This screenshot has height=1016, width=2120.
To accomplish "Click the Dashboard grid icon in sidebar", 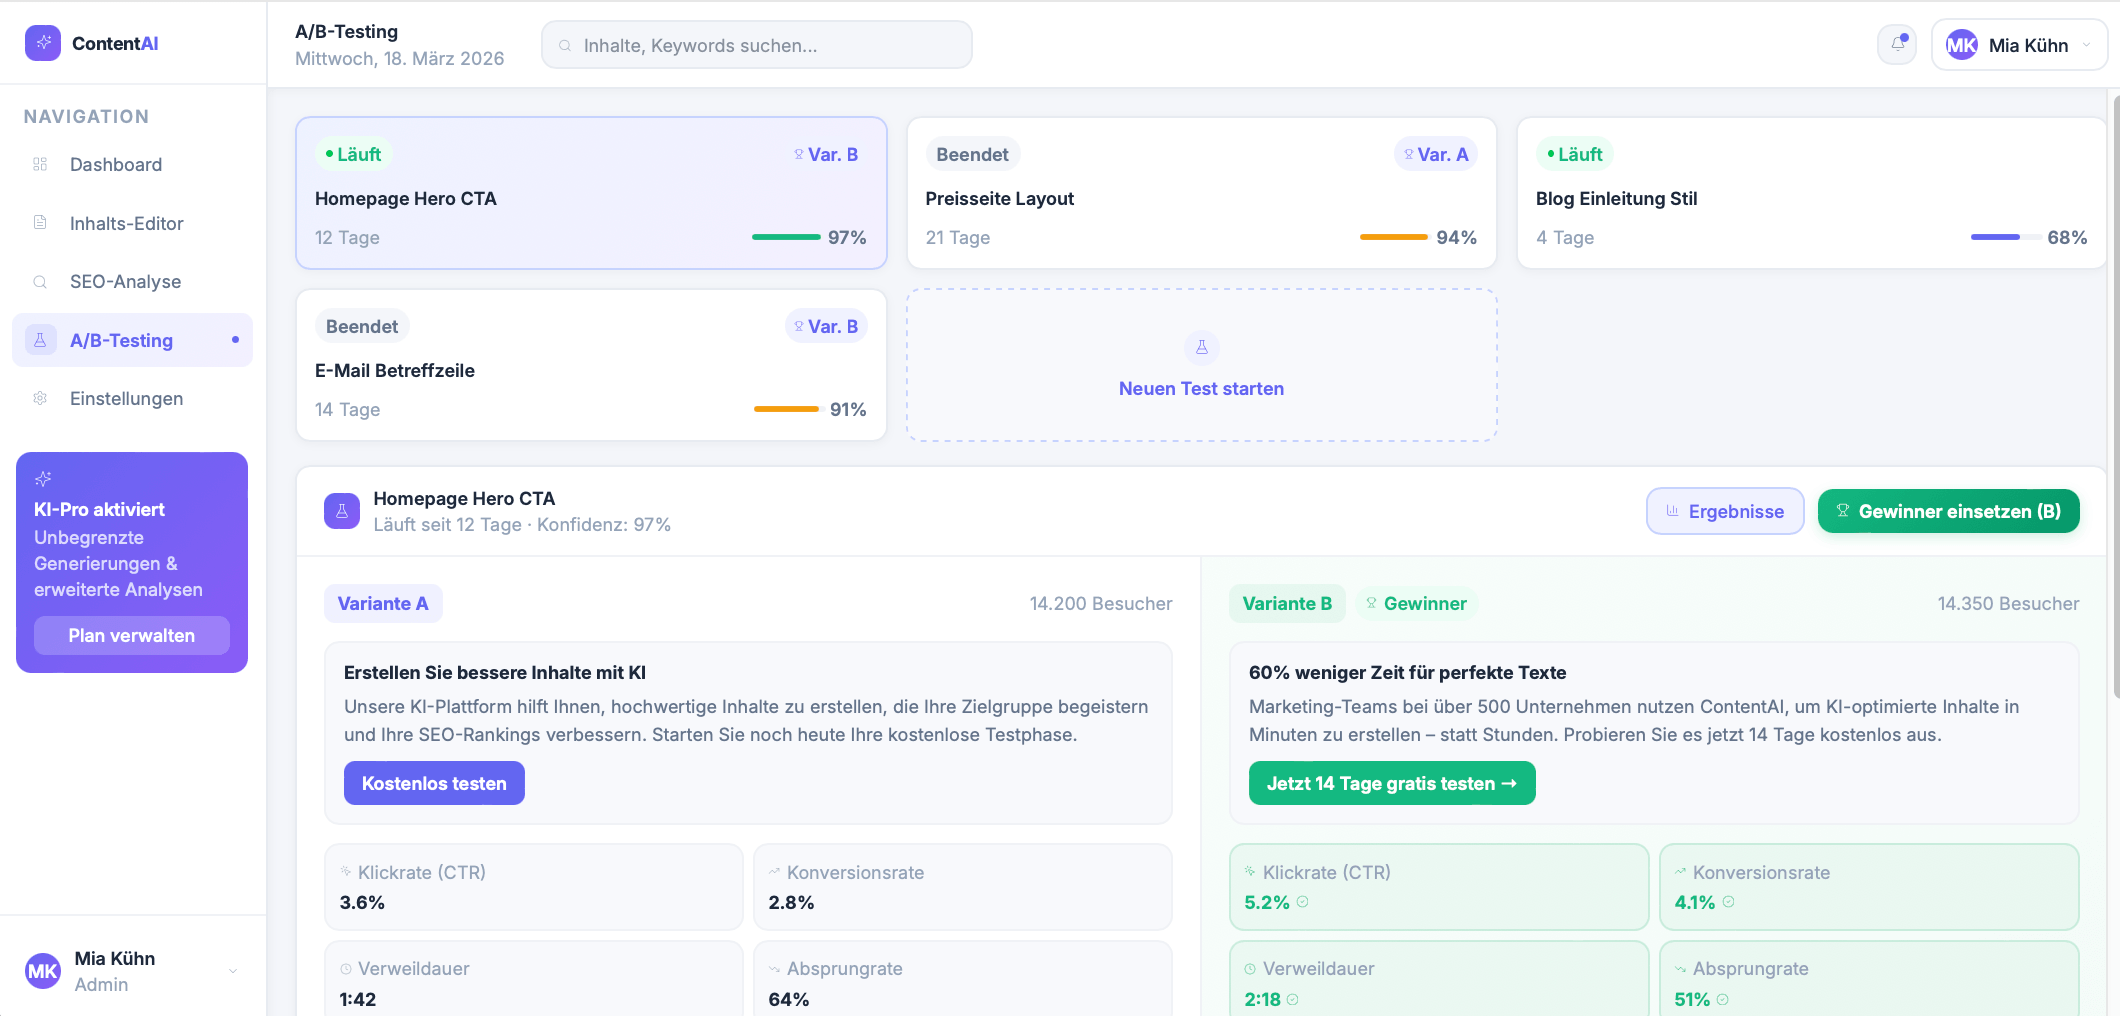I will pos(40,165).
